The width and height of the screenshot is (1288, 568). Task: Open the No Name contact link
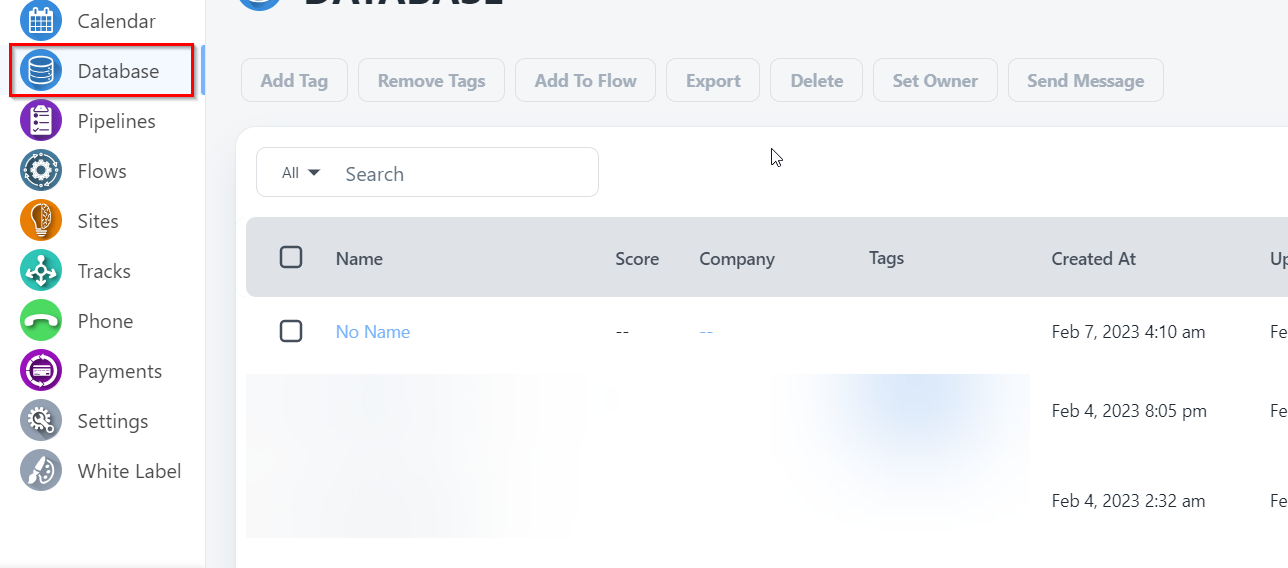click(373, 332)
